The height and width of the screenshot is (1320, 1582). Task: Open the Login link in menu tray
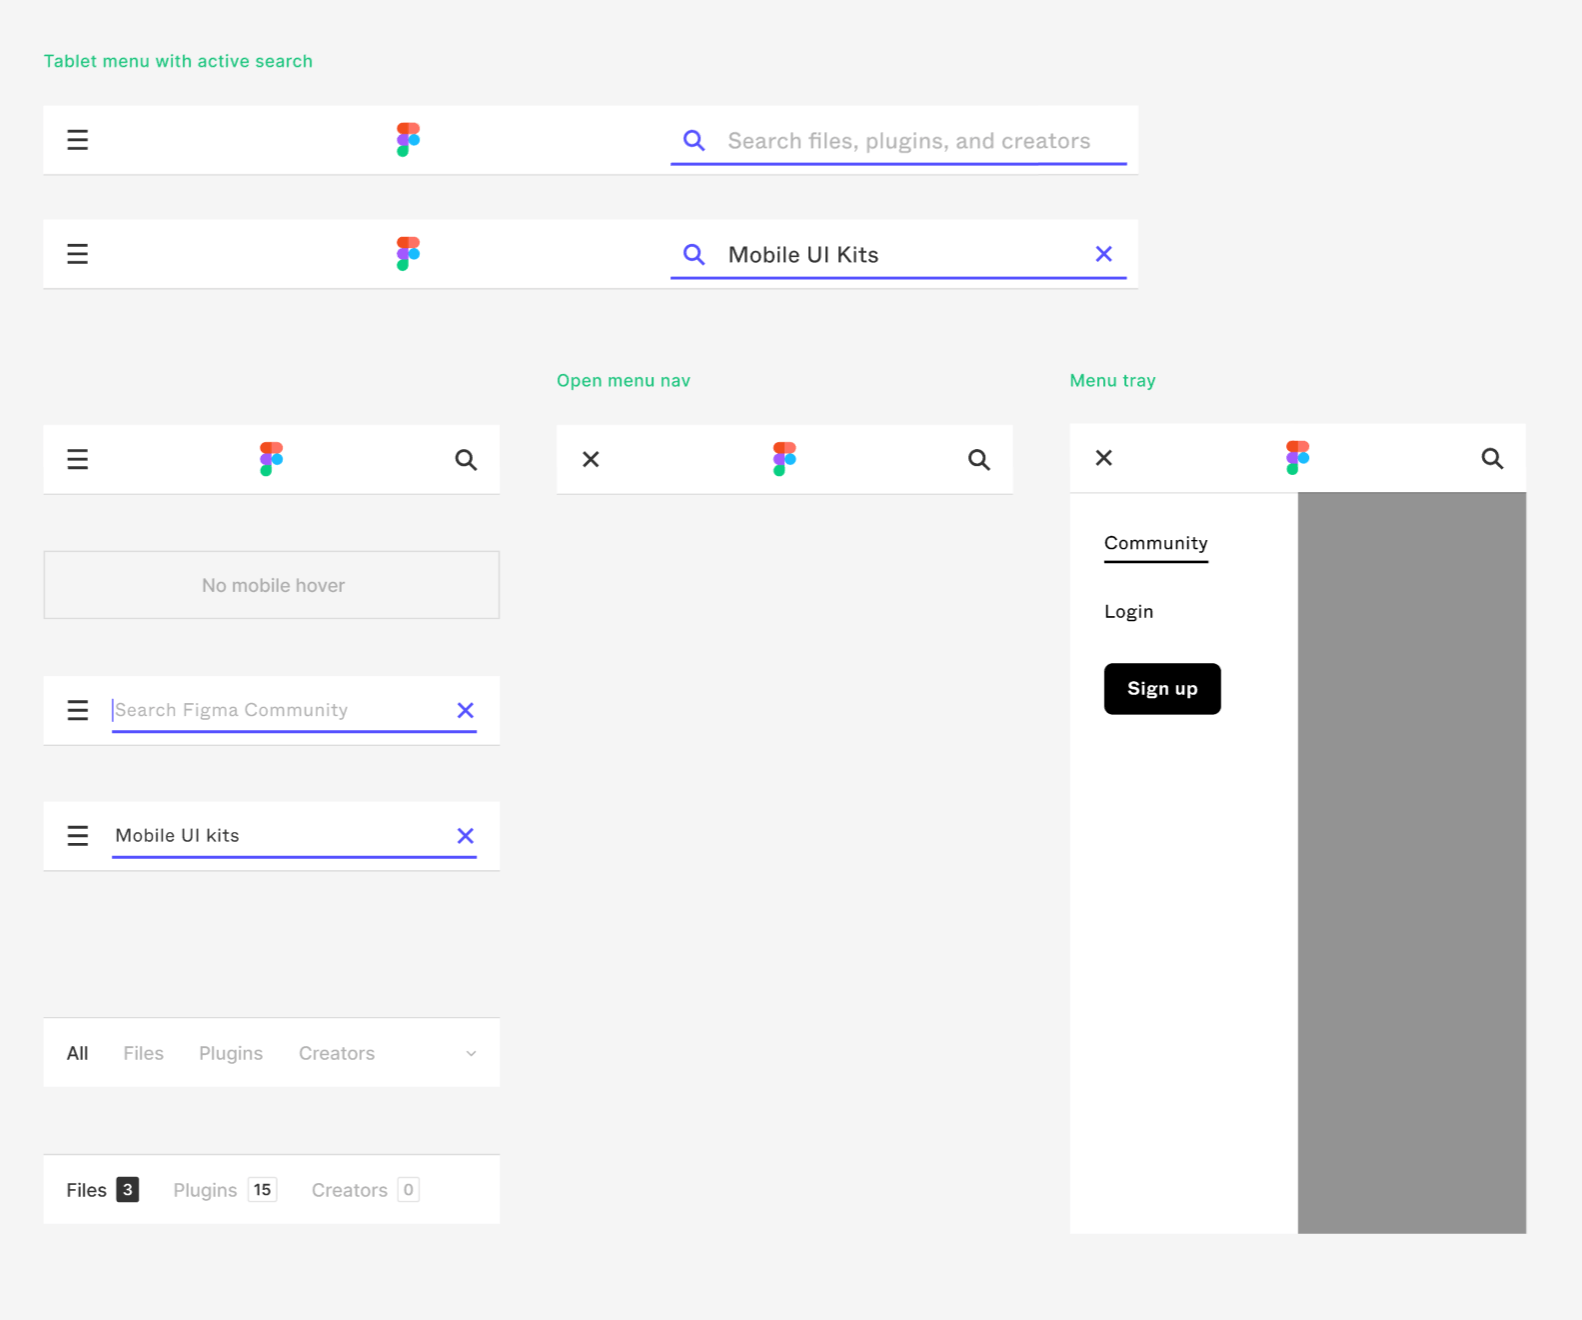(x=1128, y=611)
